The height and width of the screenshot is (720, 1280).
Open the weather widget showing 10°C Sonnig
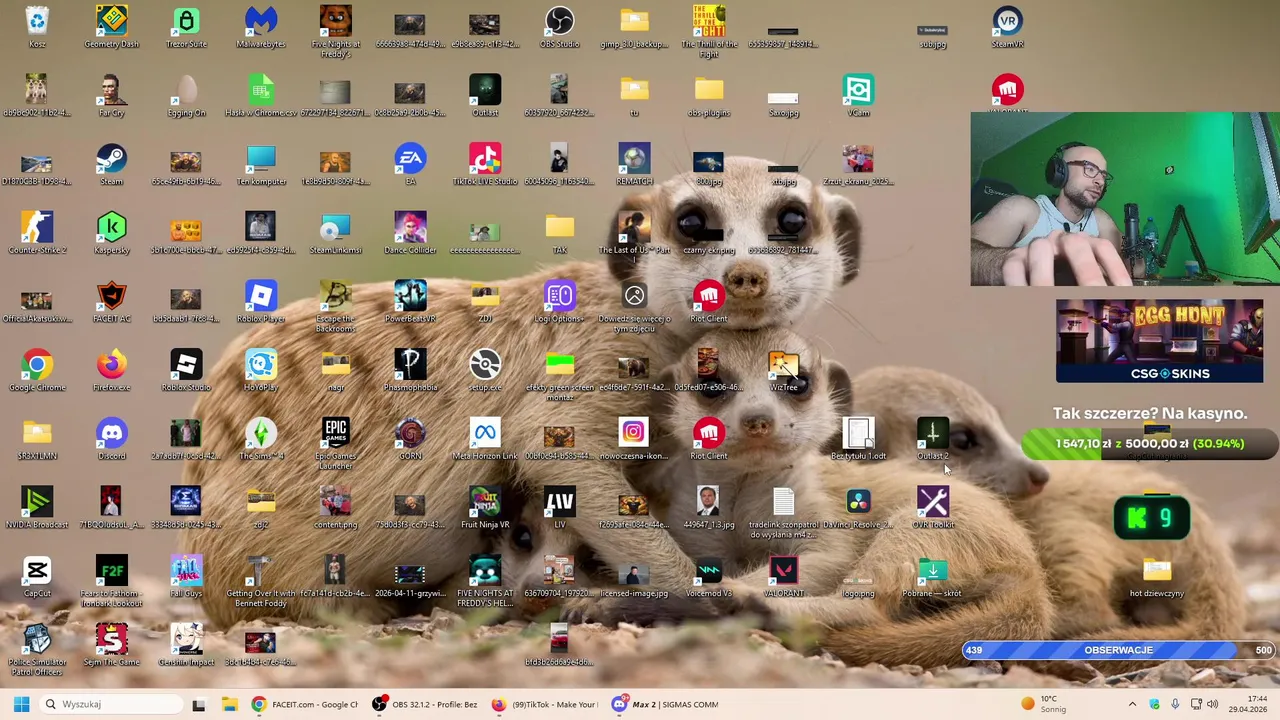pos(1045,704)
